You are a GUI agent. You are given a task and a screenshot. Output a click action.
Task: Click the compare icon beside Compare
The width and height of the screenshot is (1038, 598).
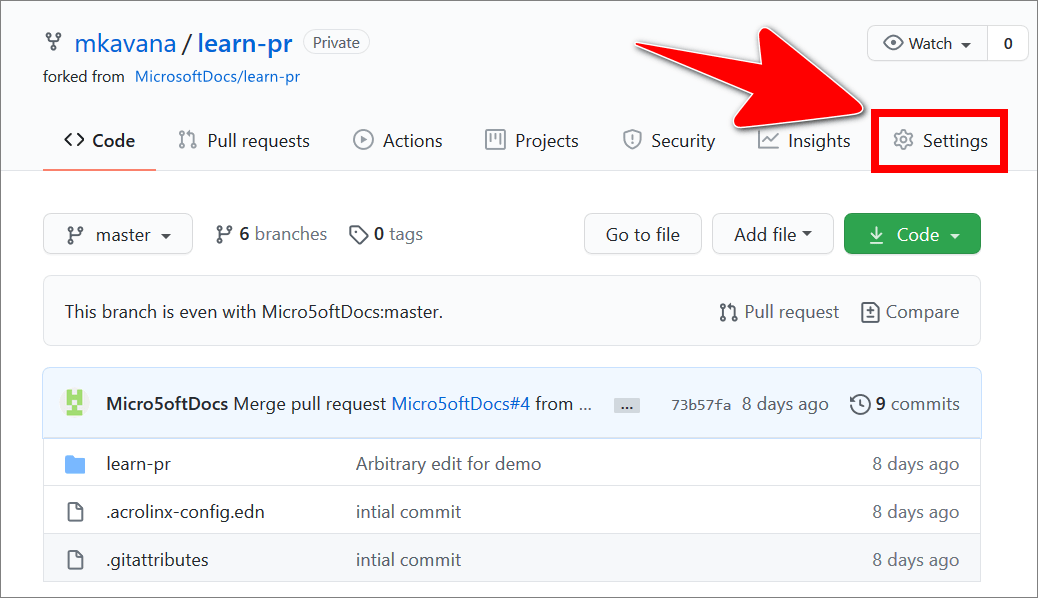coord(870,312)
